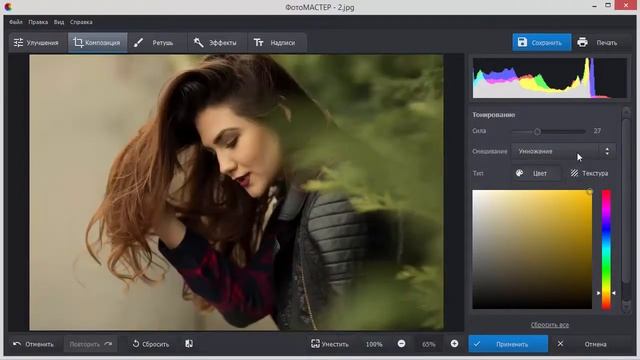The height and width of the screenshot is (360, 640).
Task: Click the ФотоМАСТЕР app icon in title bar
Action: [x=8, y=7]
